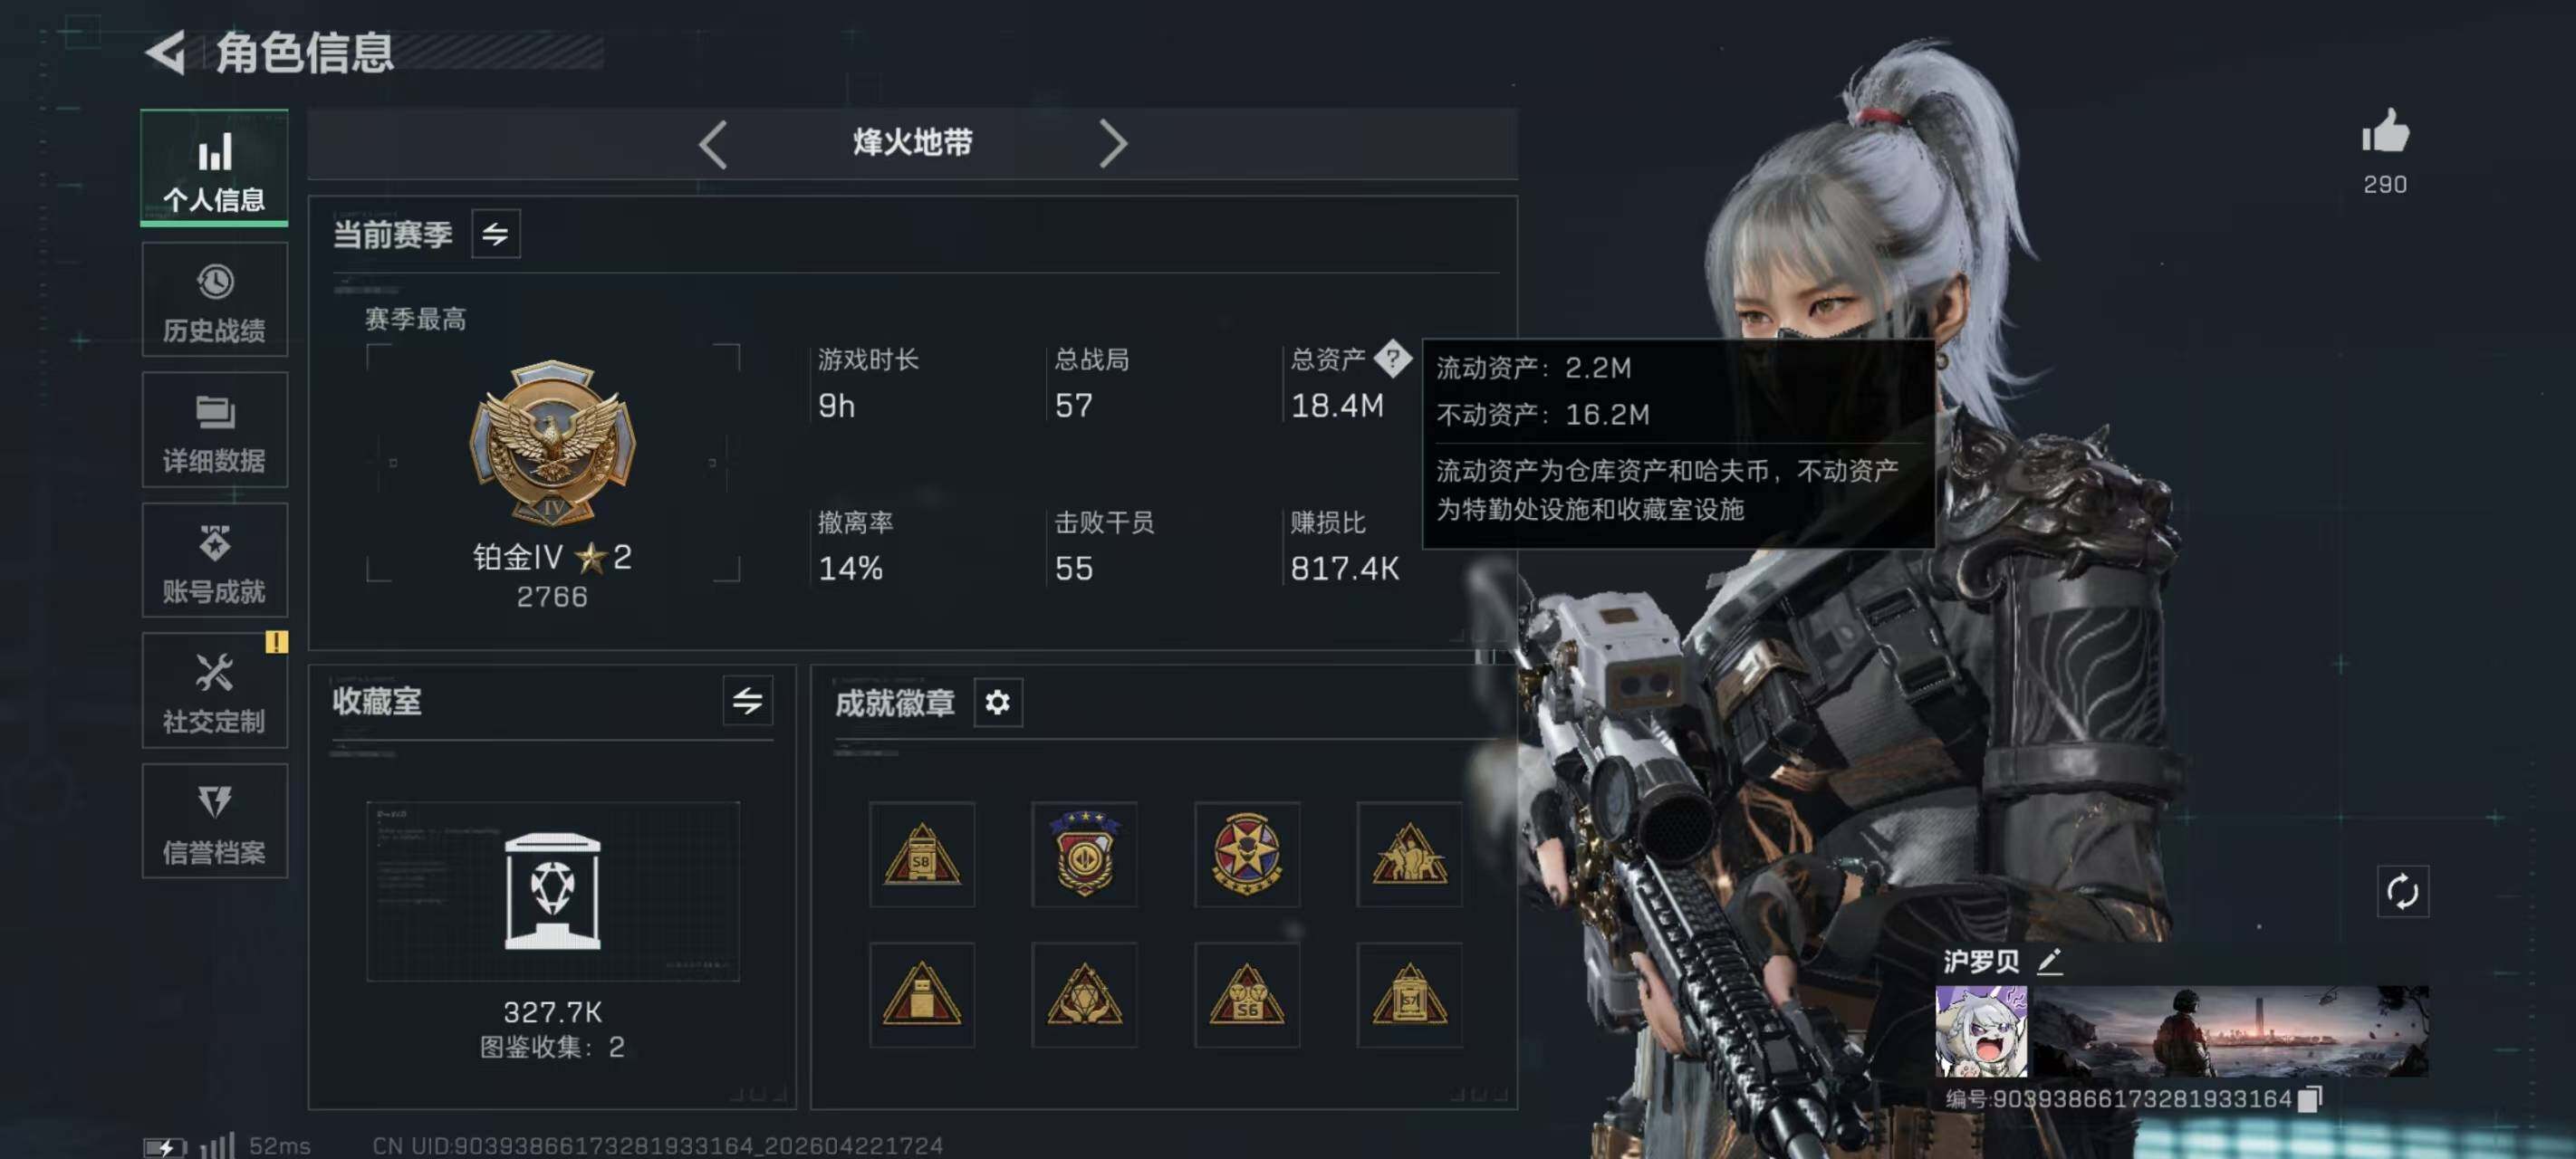The image size is (2576, 1159).
Task: Open the 信誉档案 sidebar tab
Action: pyautogui.click(x=215, y=821)
